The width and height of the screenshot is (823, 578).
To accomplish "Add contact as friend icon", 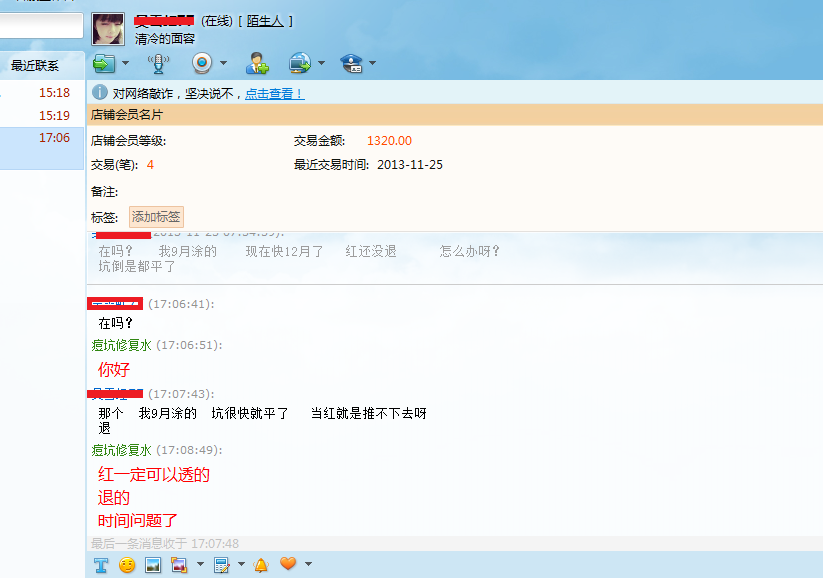I will [257, 64].
